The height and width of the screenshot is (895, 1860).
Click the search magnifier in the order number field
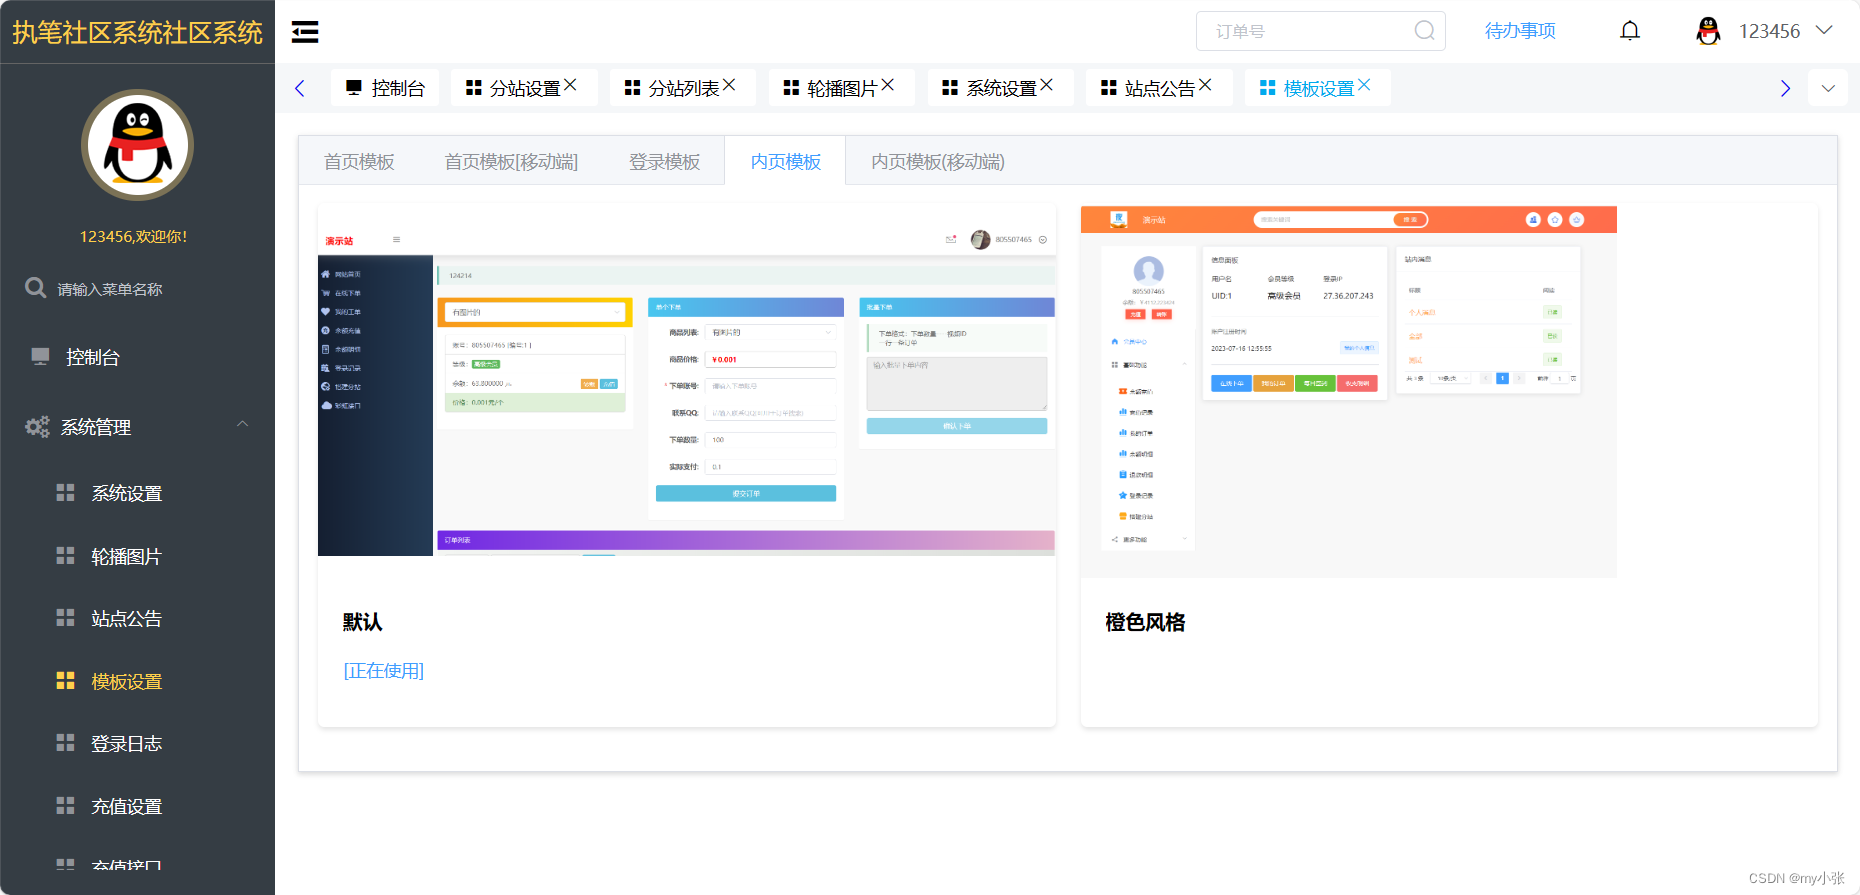pyautogui.click(x=1424, y=31)
